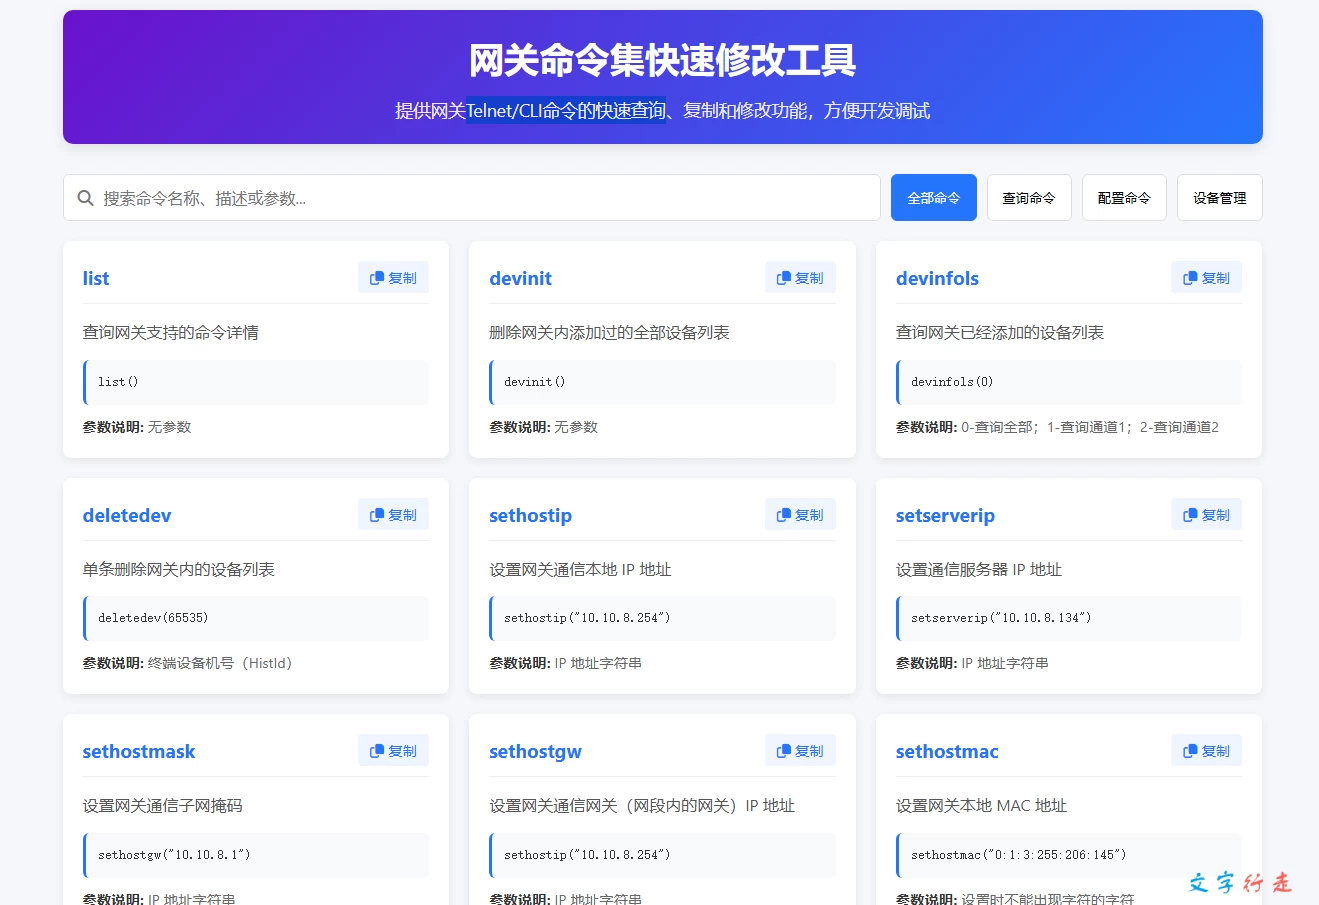The image size is (1319, 905).
Task: Select the 全部命令 filter tab
Action: pos(933,198)
